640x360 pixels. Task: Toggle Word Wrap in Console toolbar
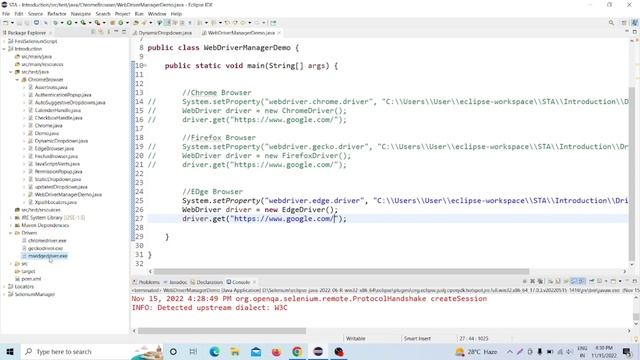coord(566,282)
